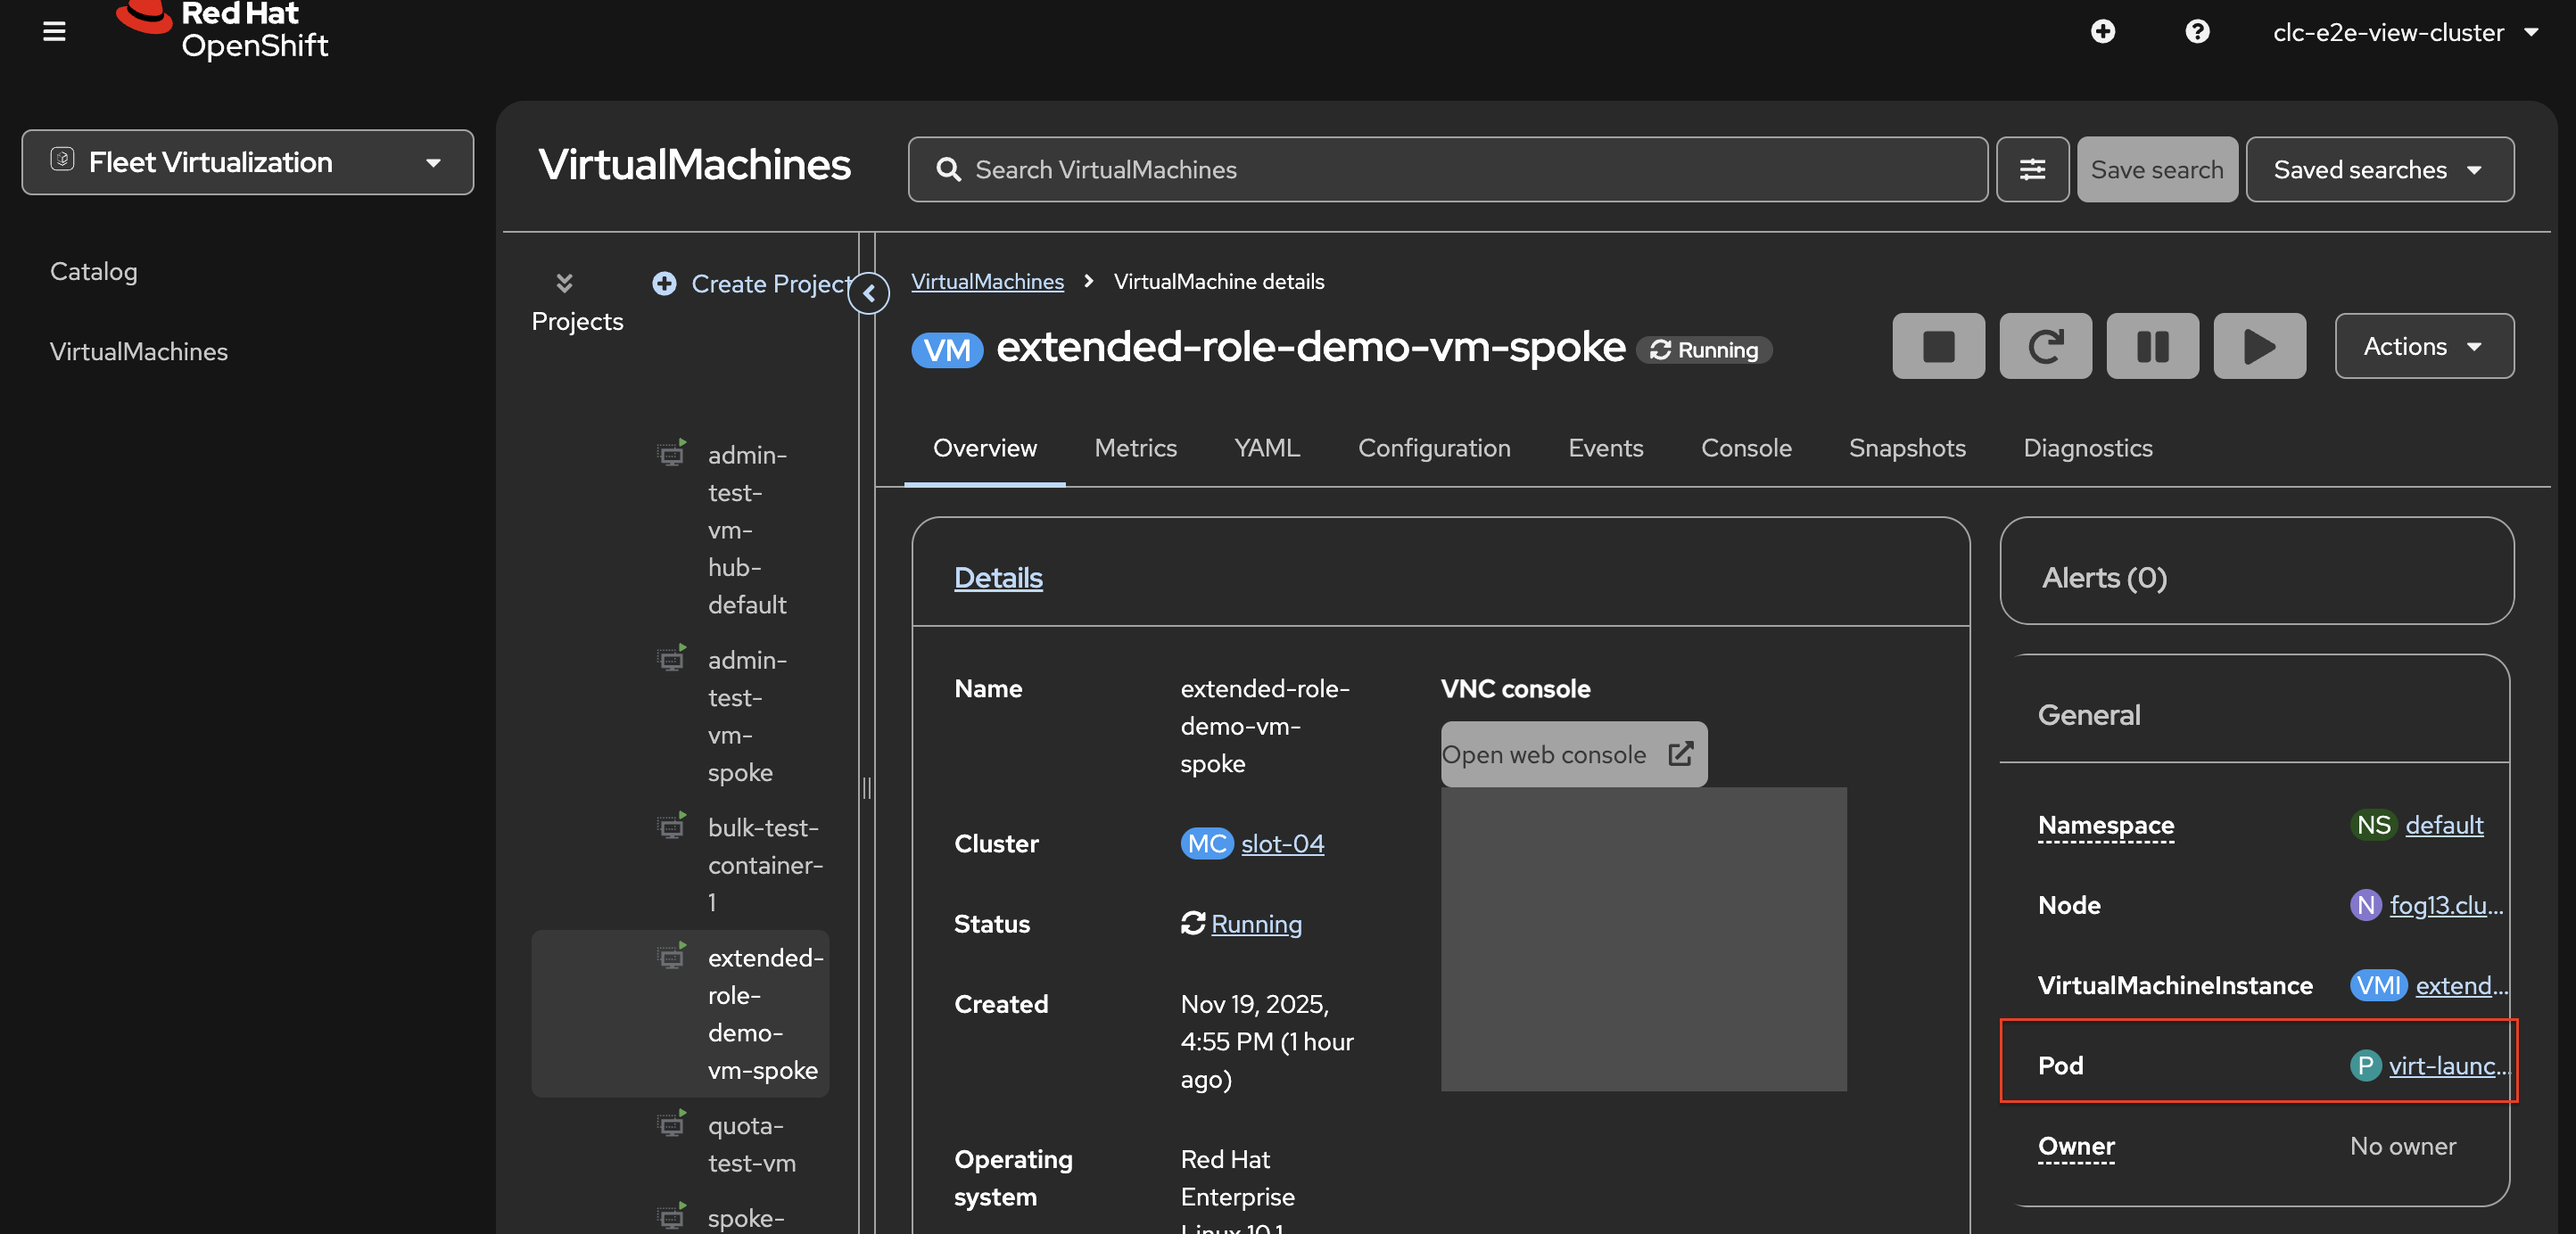Viewport: 2576px width, 1234px height.
Task: Click the Pause VM icon button
Action: click(x=2151, y=346)
